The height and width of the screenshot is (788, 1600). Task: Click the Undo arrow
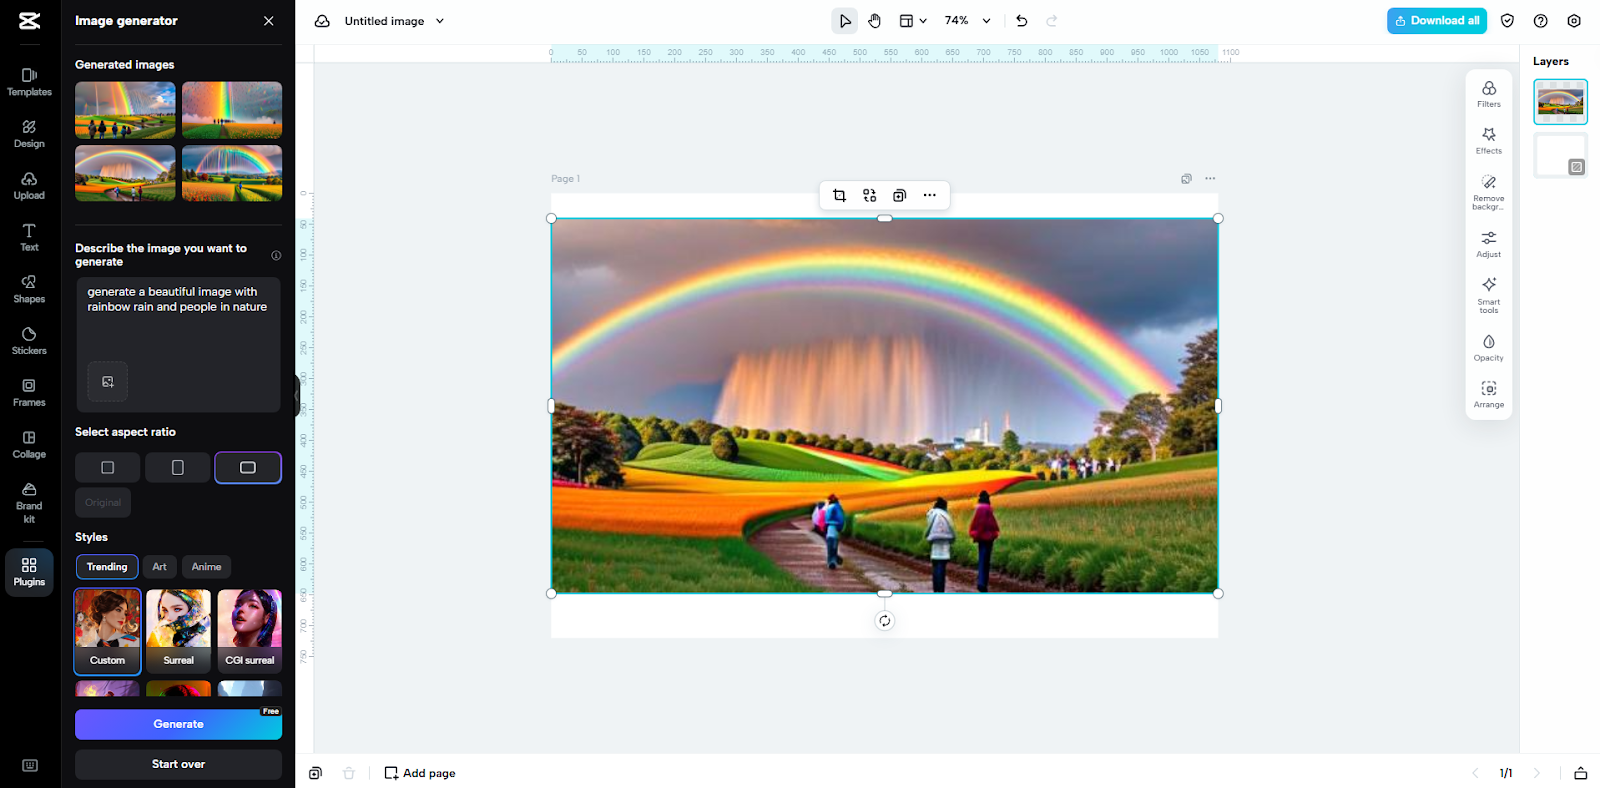coord(1021,21)
